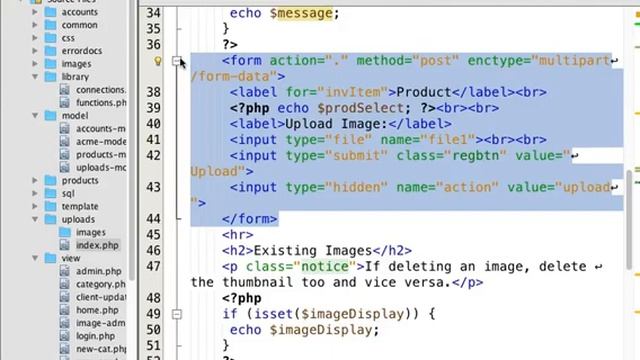The width and height of the screenshot is (640, 360).
Task: Click the home.php file icon
Action: [x=64, y=310]
